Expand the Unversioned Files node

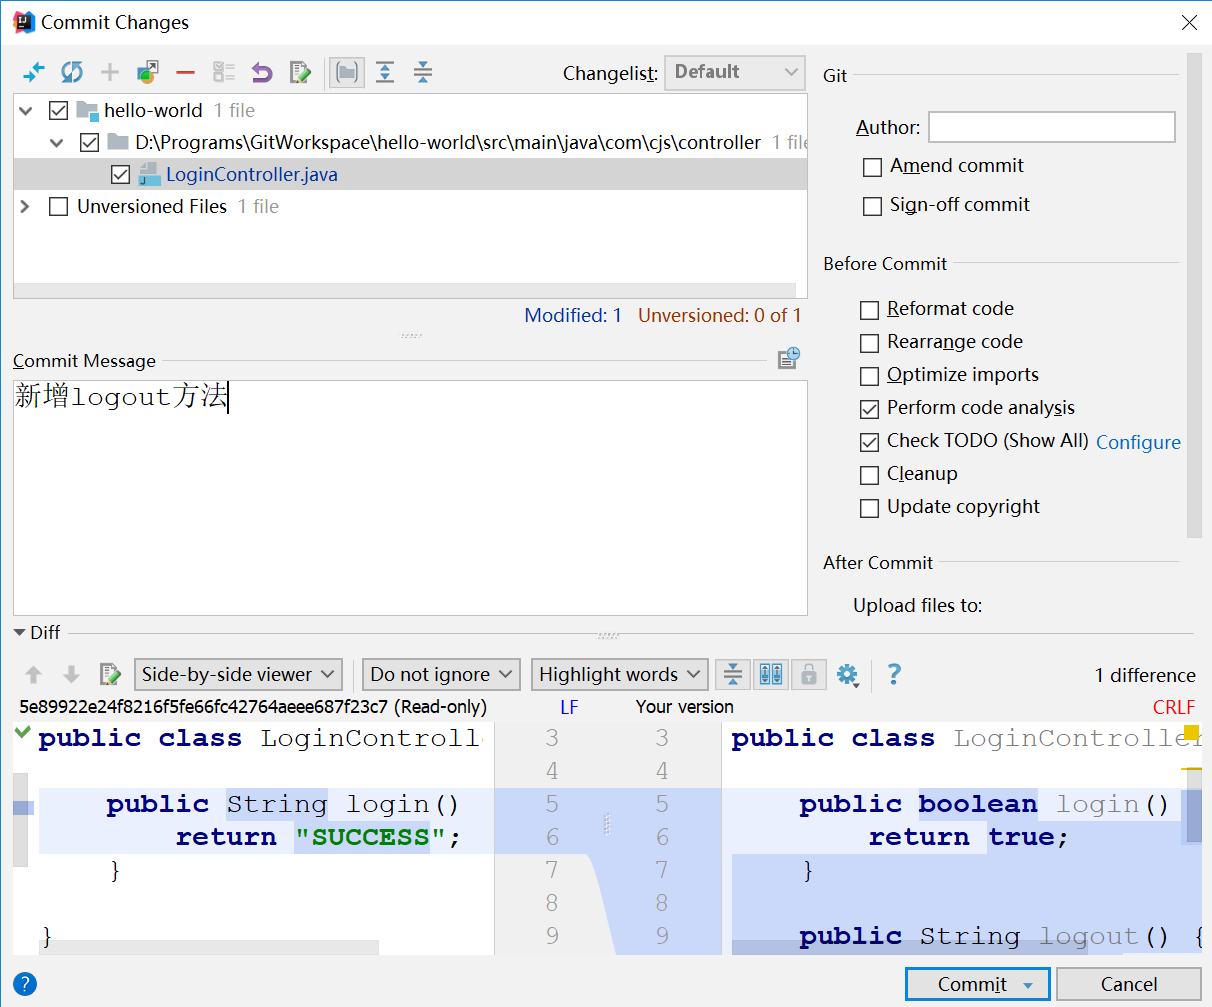click(x=26, y=206)
